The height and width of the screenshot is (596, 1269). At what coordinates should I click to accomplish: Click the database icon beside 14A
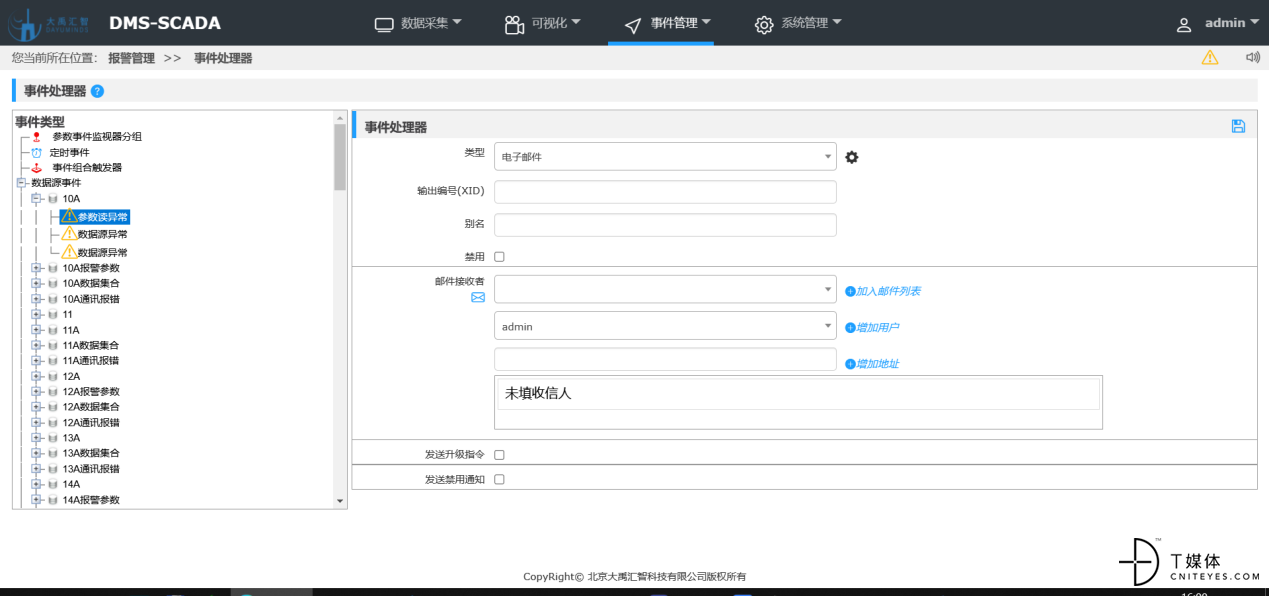tap(52, 484)
